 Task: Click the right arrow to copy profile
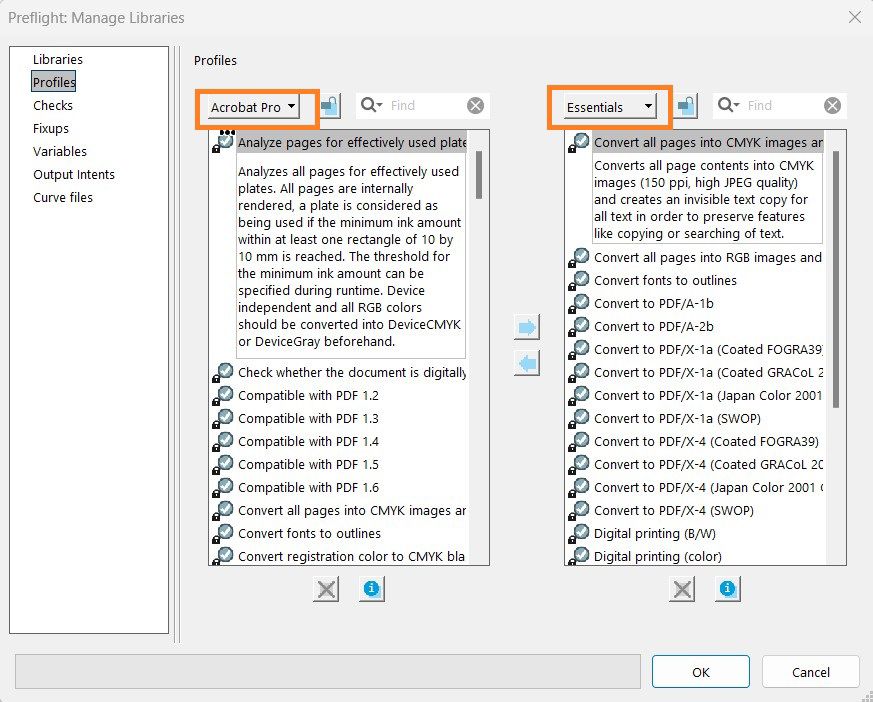(x=527, y=327)
